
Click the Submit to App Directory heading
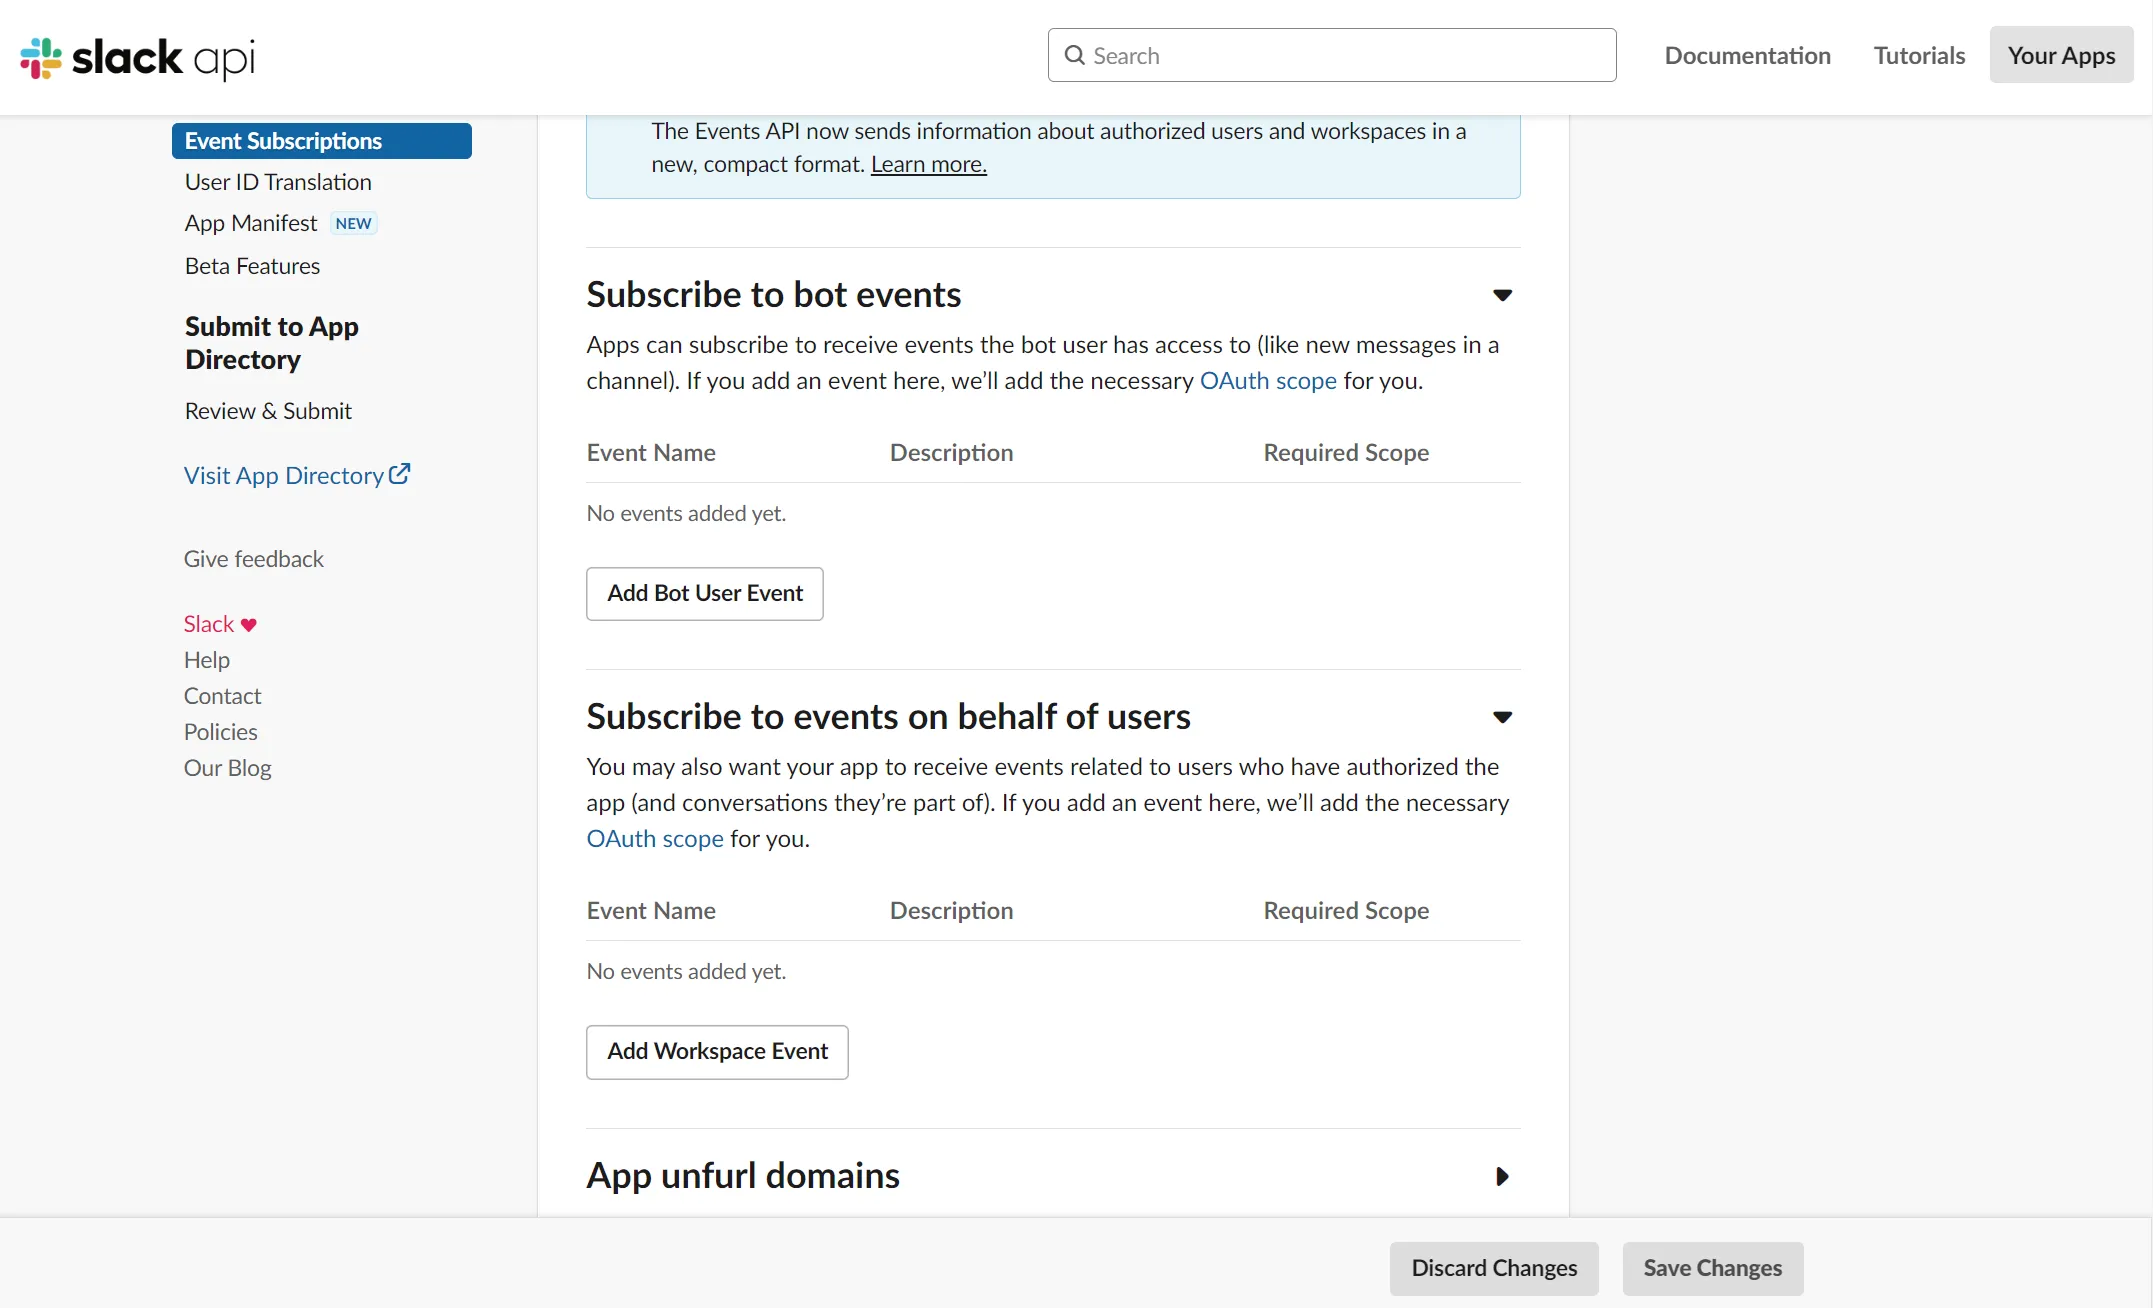click(272, 343)
